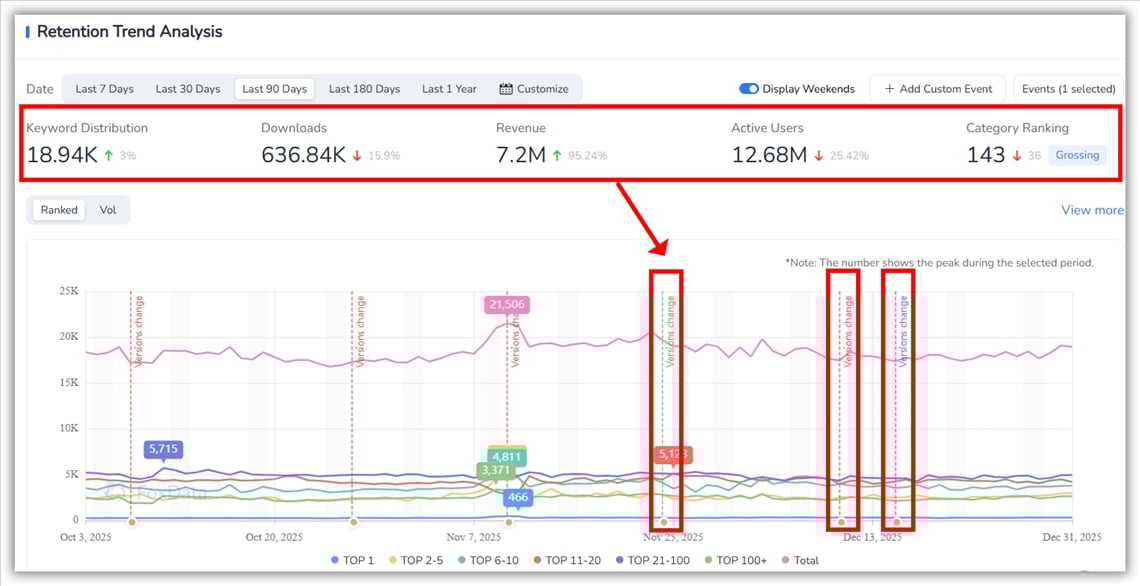Screen dimensions: 1140x586
Task: Click the TOP 1 legend dot
Action: coord(335,561)
